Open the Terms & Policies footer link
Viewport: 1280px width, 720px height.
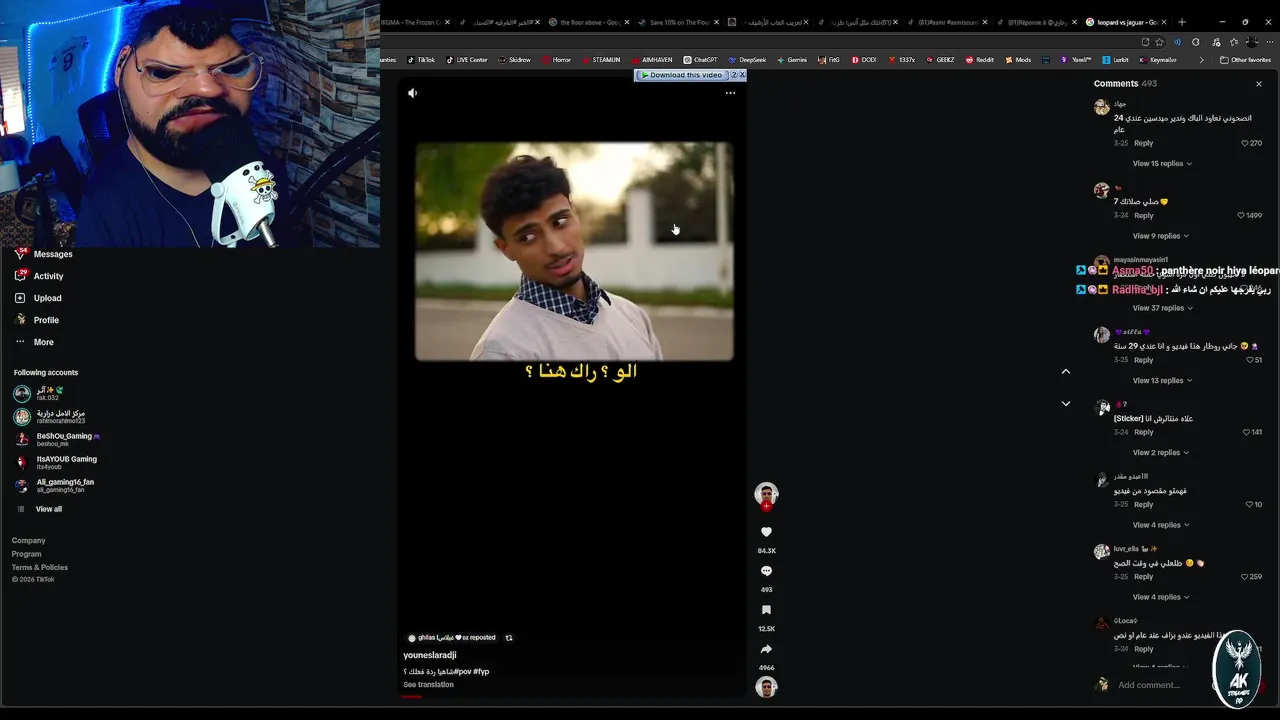40,567
